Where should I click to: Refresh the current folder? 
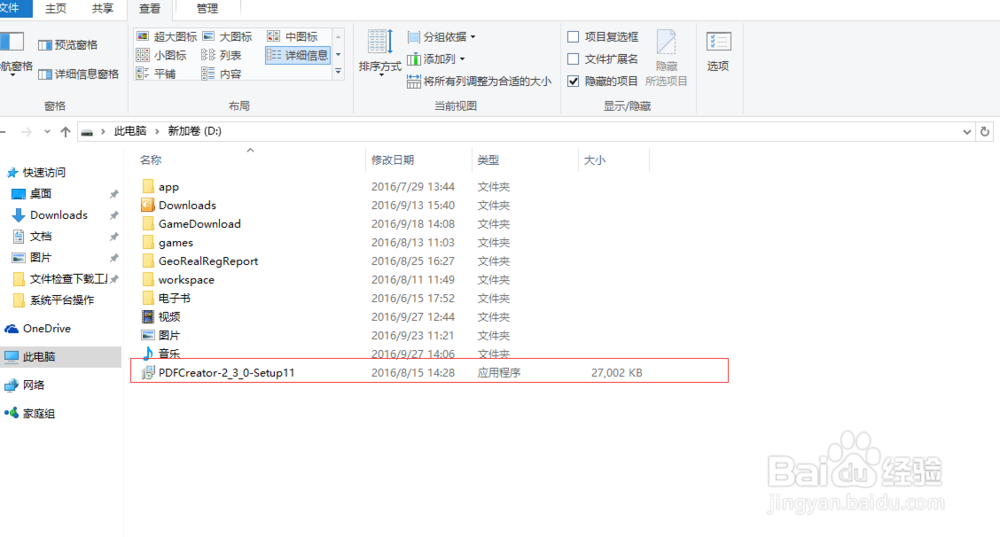[x=985, y=131]
